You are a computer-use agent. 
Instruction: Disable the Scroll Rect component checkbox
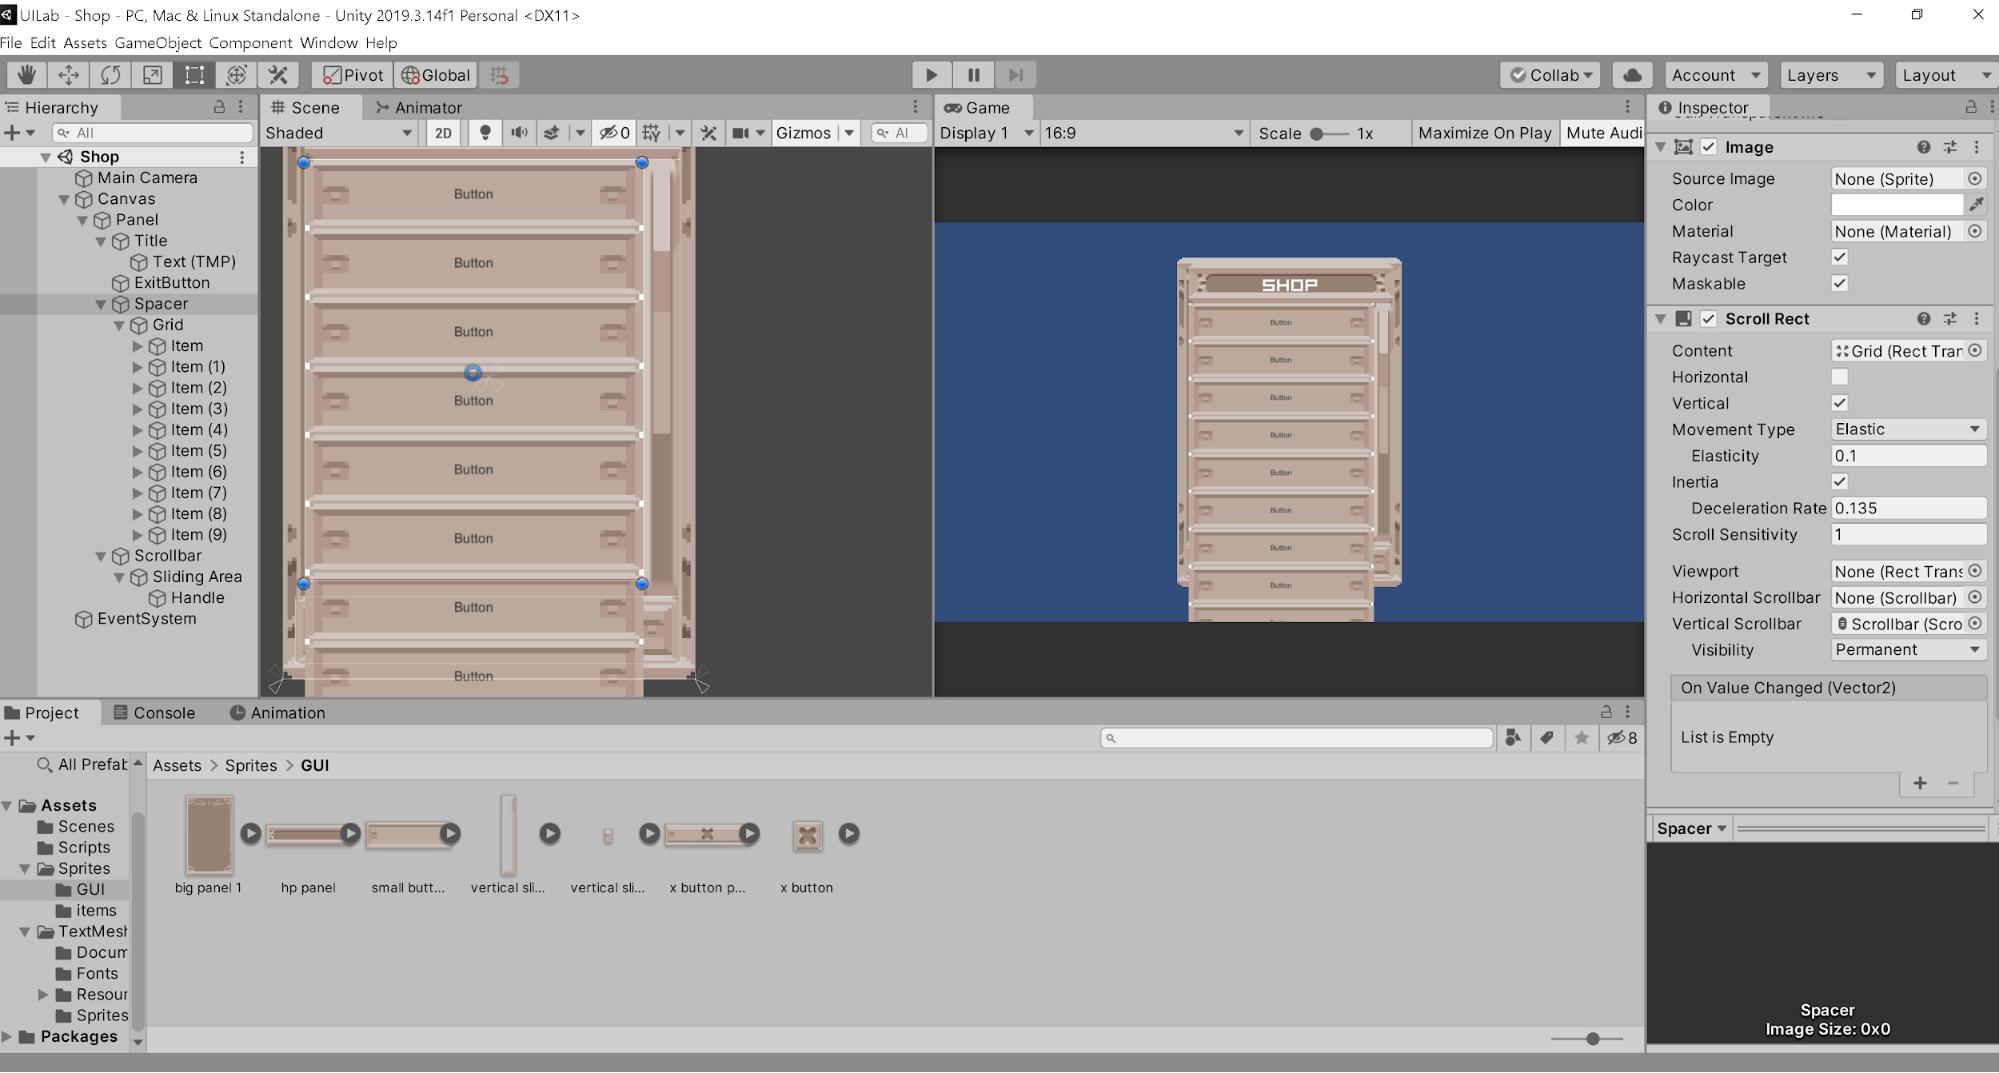1709,319
